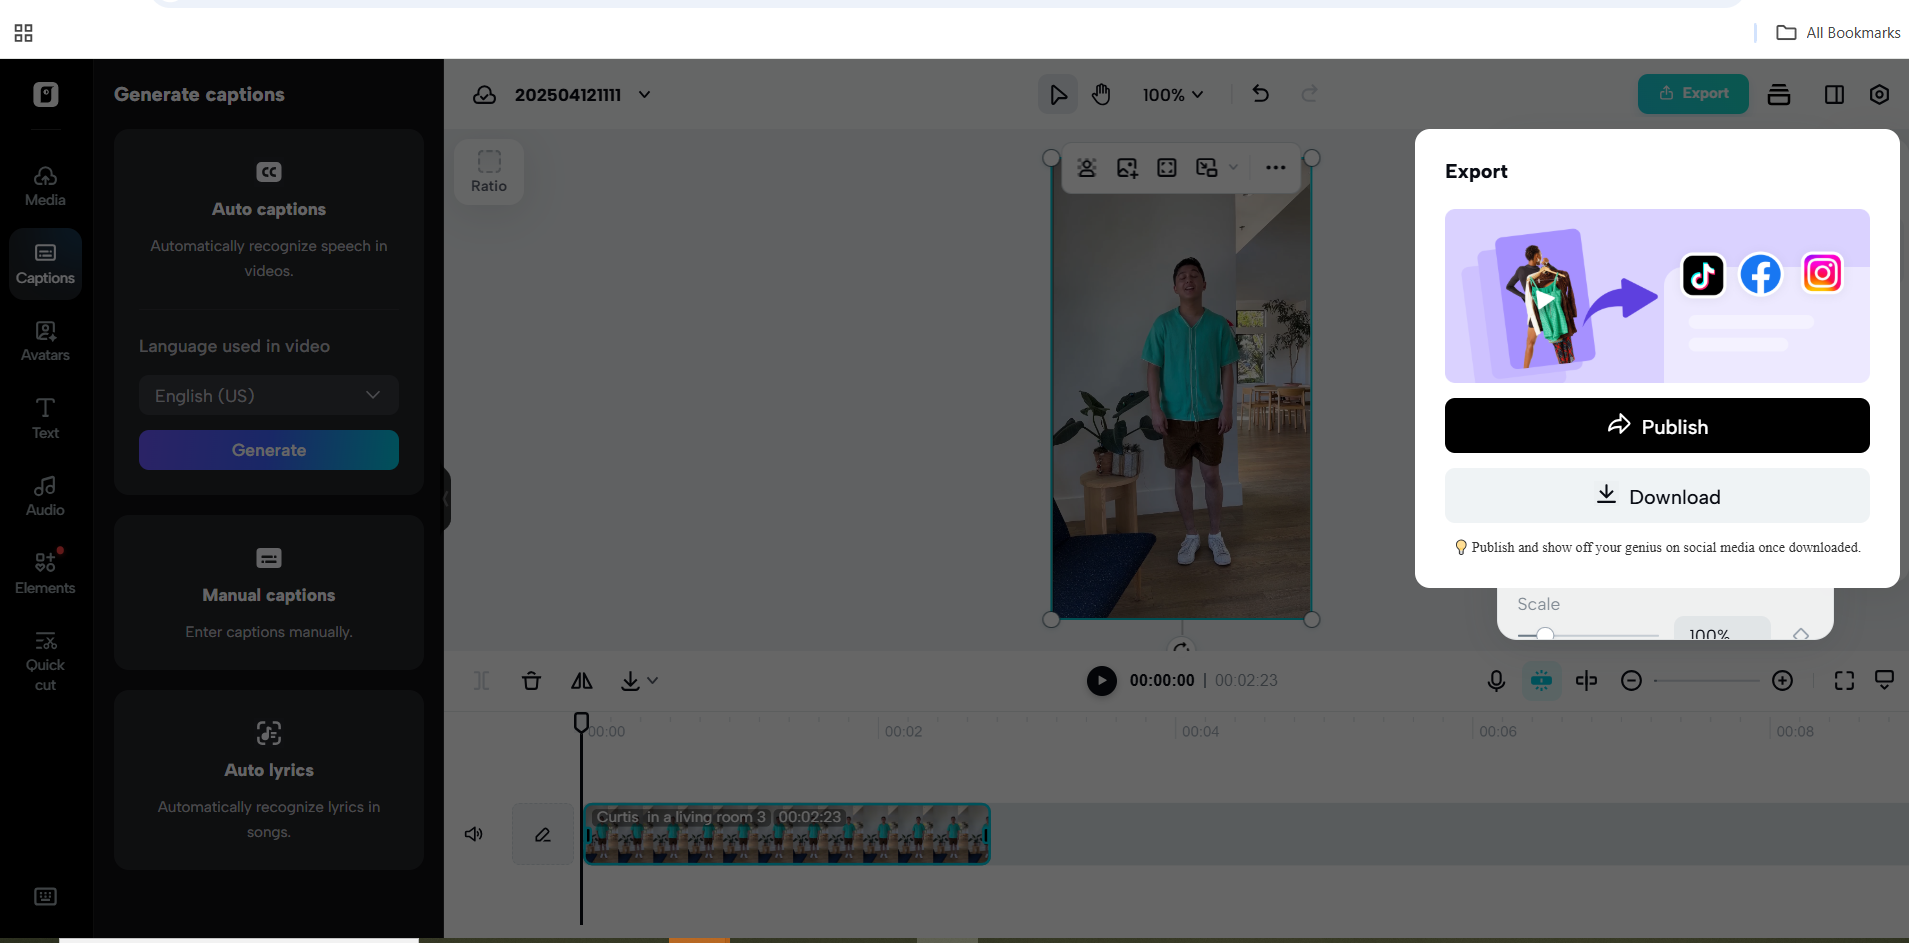Click the fit timeline to screen icon

click(1844, 681)
